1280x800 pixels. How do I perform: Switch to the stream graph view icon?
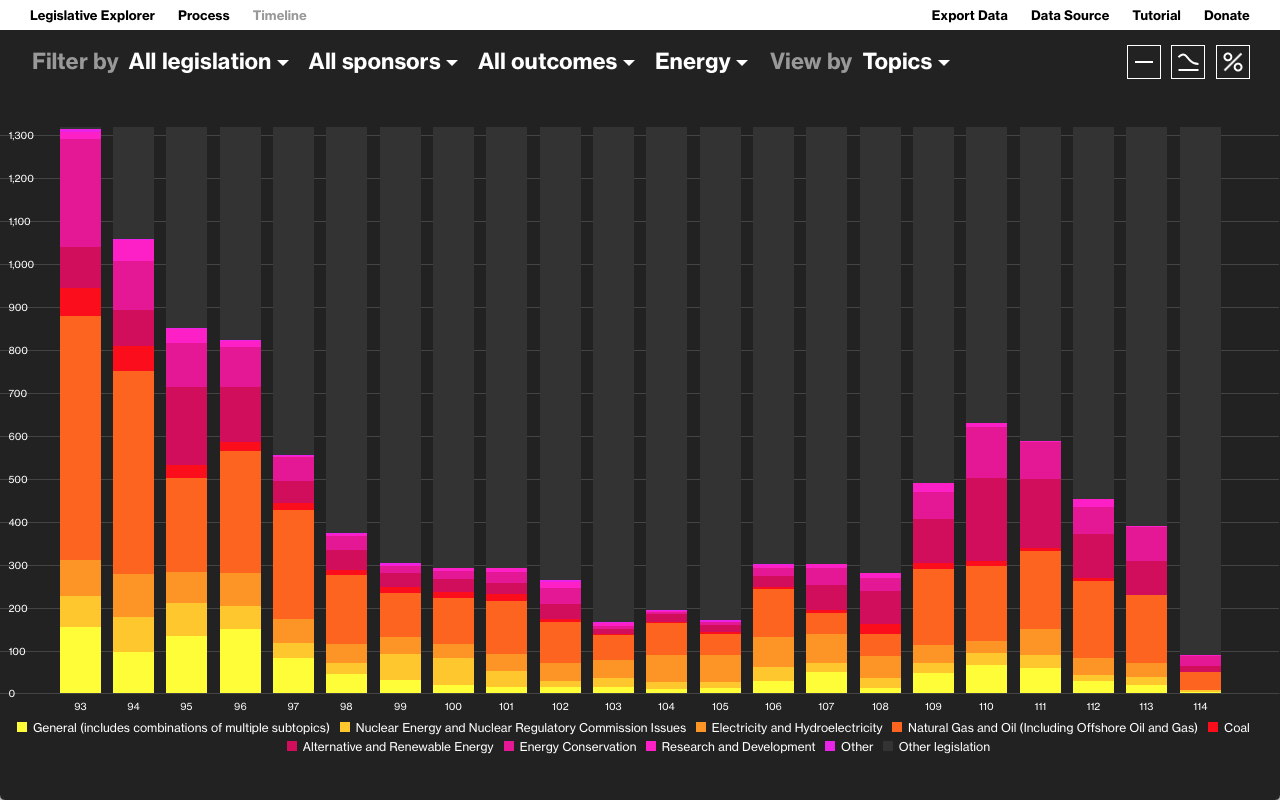point(1188,61)
